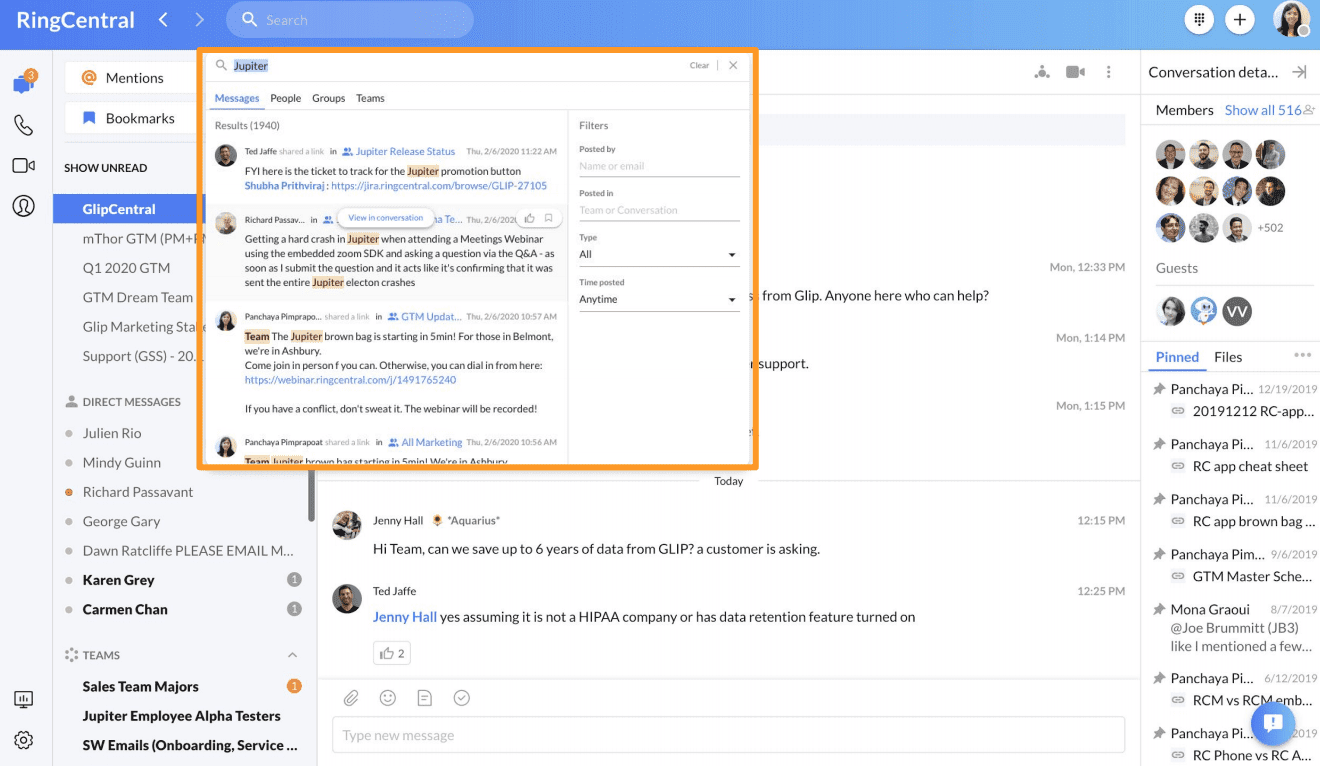Open the webinar.ringcentral.com link
Image resolution: width=1320 pixels, height=766 pixels.
tap(350, 380)
